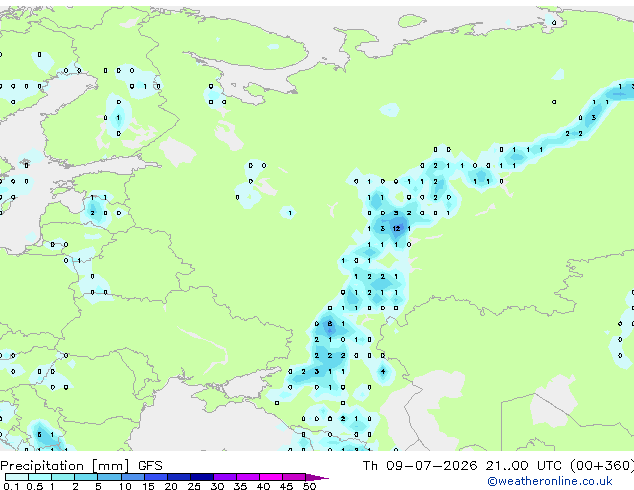Image resolution: width=634 pixels, height=490 pixels.
Task: Click the 25–30 mm dark blue legend swatch
Action: tap(201, 477)
